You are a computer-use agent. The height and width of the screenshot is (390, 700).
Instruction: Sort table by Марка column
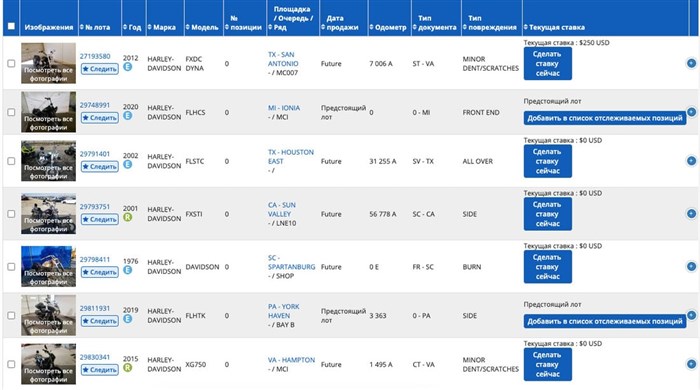click(x=162, y=27)
